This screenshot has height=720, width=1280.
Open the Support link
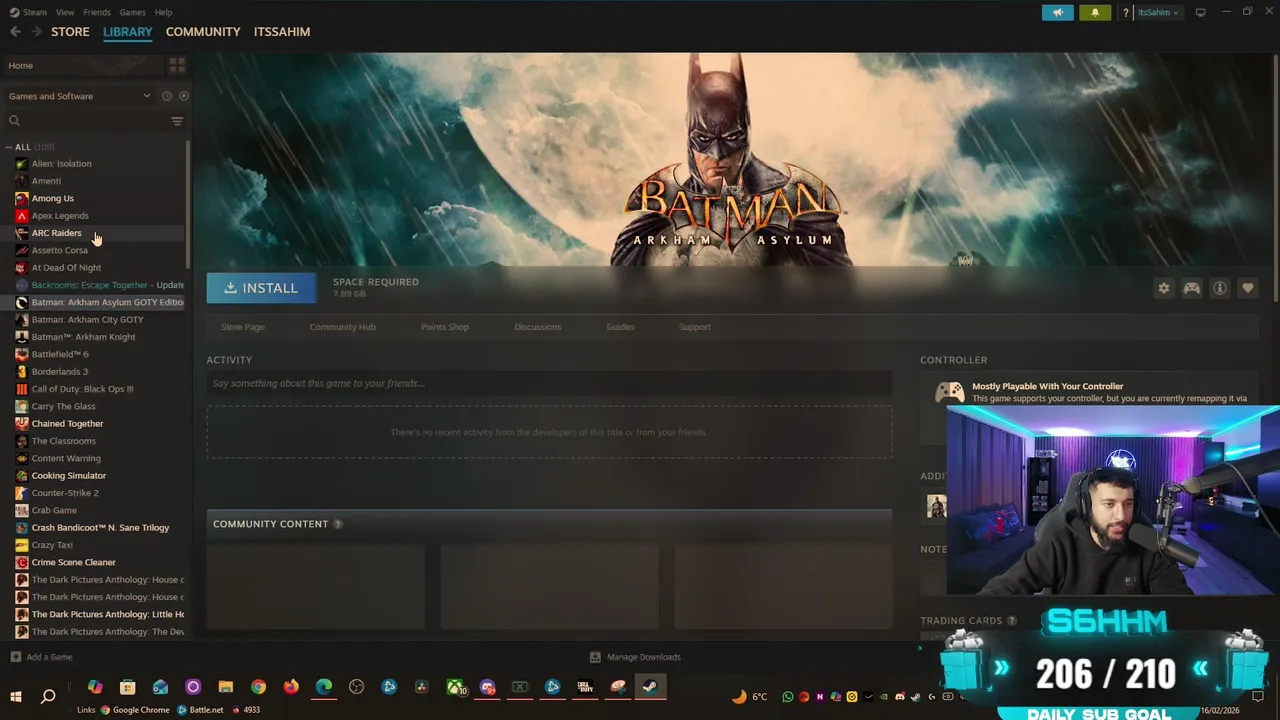695,327
